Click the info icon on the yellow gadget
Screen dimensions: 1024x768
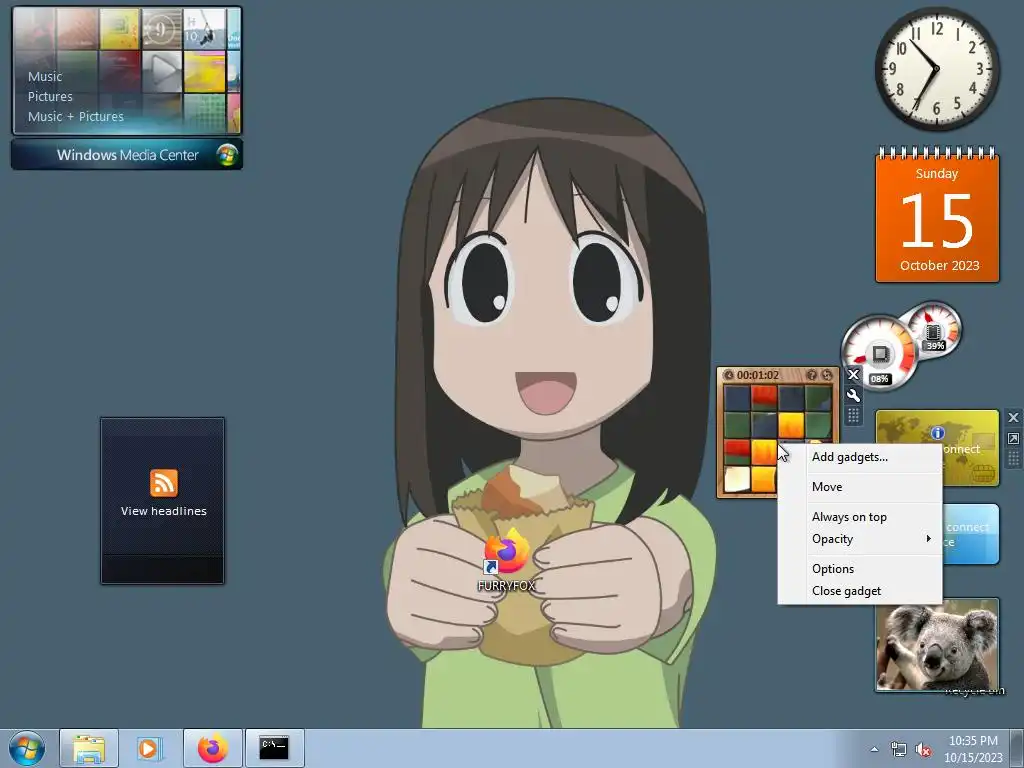[938, 433]
